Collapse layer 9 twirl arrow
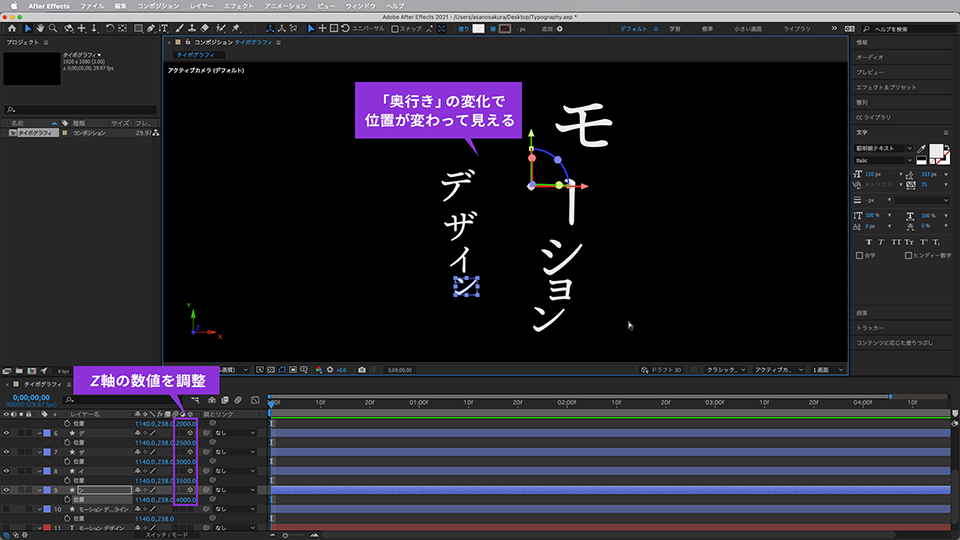This screenshot has height=540, width=960. pyautogui.click(x=39, y=490)
